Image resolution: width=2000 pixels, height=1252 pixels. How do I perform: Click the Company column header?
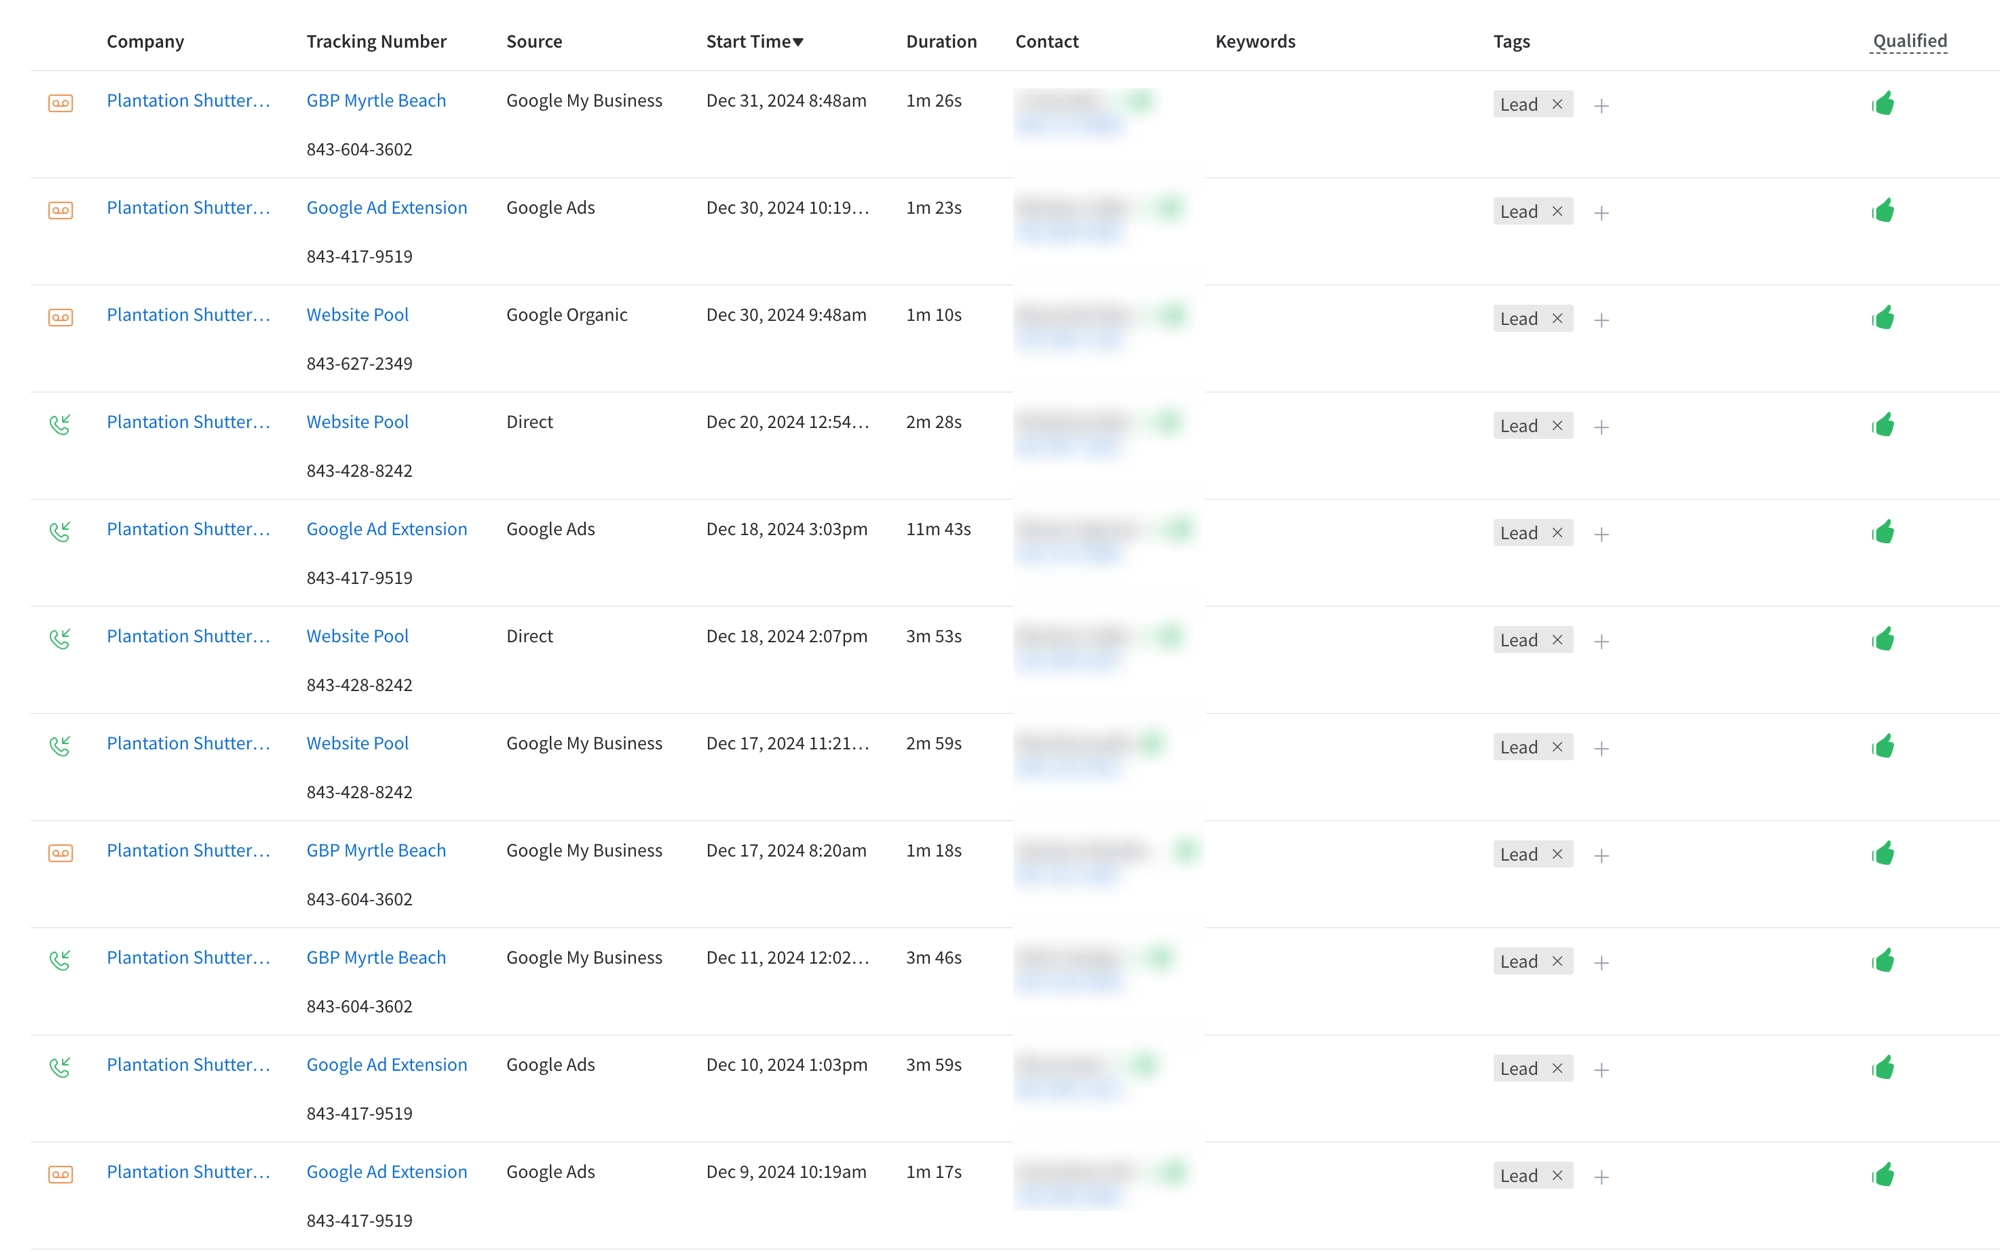pos(145,42)
